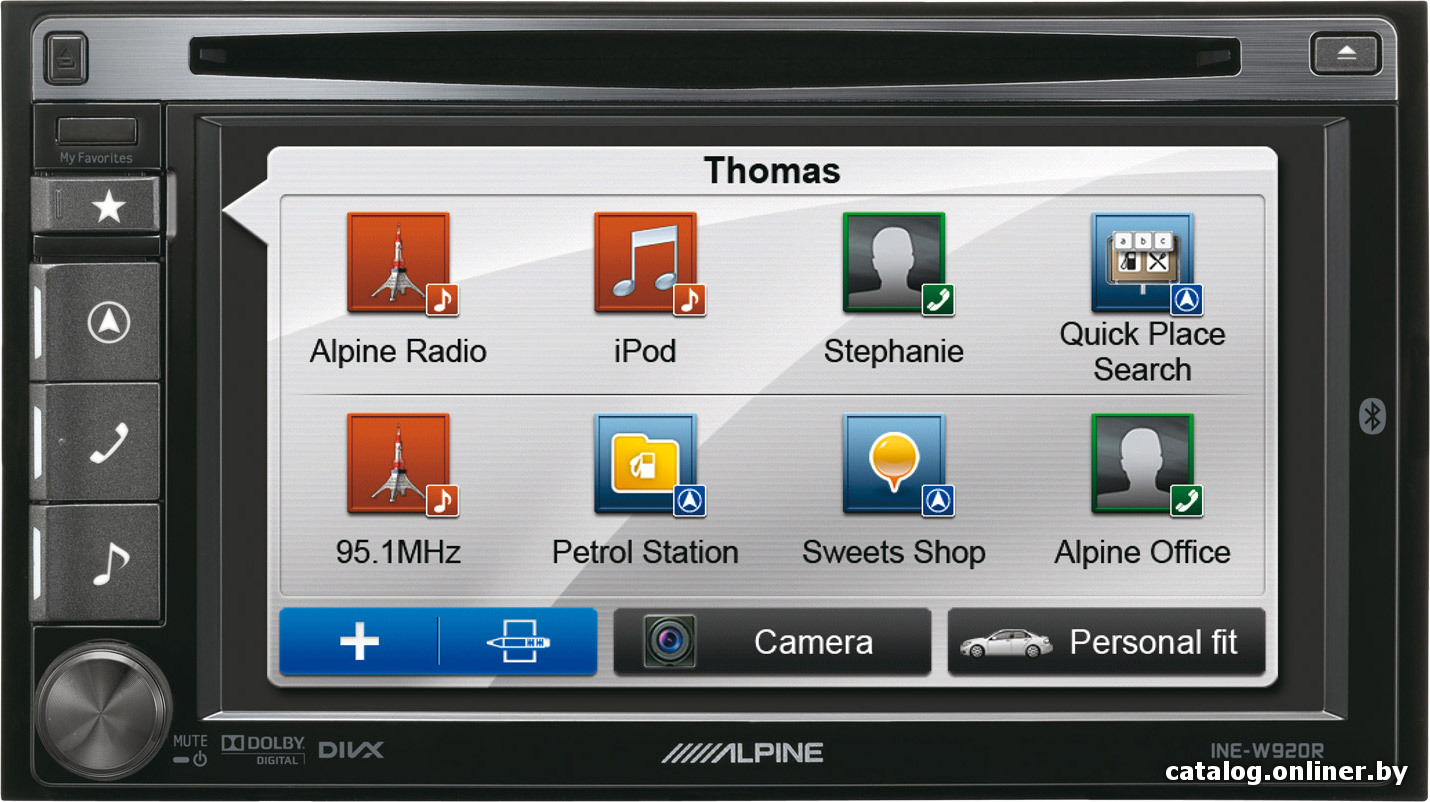Image resolution: width=1430 pixels, height=802 pixels.
Task: Open the Alpine Radio favorite
Action: pyautogui.click(x=398, y=289)
